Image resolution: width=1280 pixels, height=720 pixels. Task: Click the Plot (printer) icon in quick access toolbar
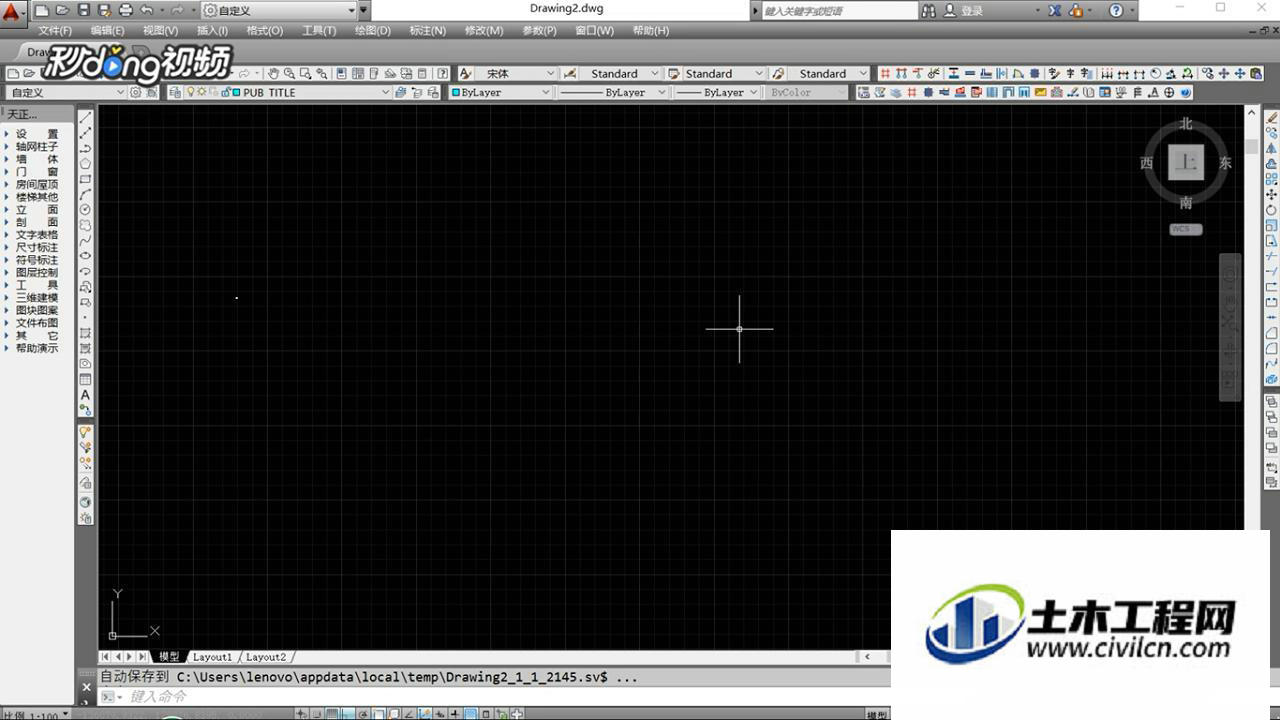coord(125,10)
